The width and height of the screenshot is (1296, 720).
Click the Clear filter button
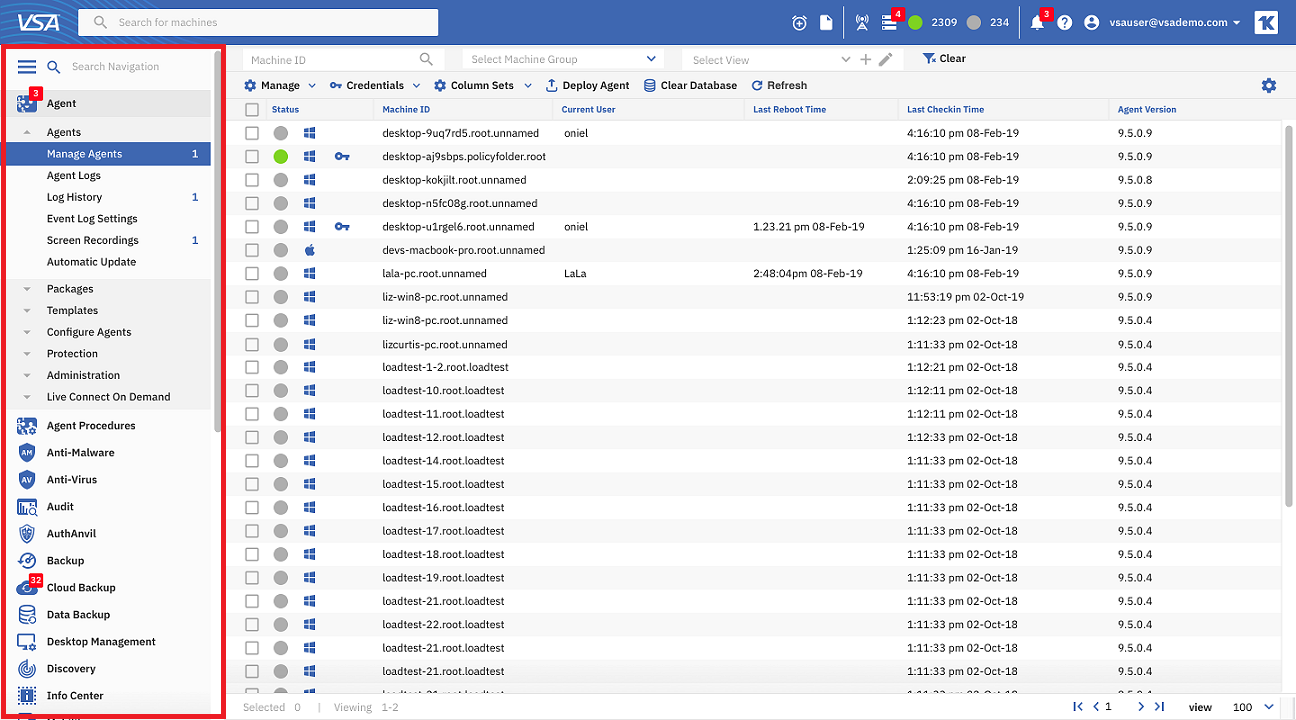coord(944,59)
